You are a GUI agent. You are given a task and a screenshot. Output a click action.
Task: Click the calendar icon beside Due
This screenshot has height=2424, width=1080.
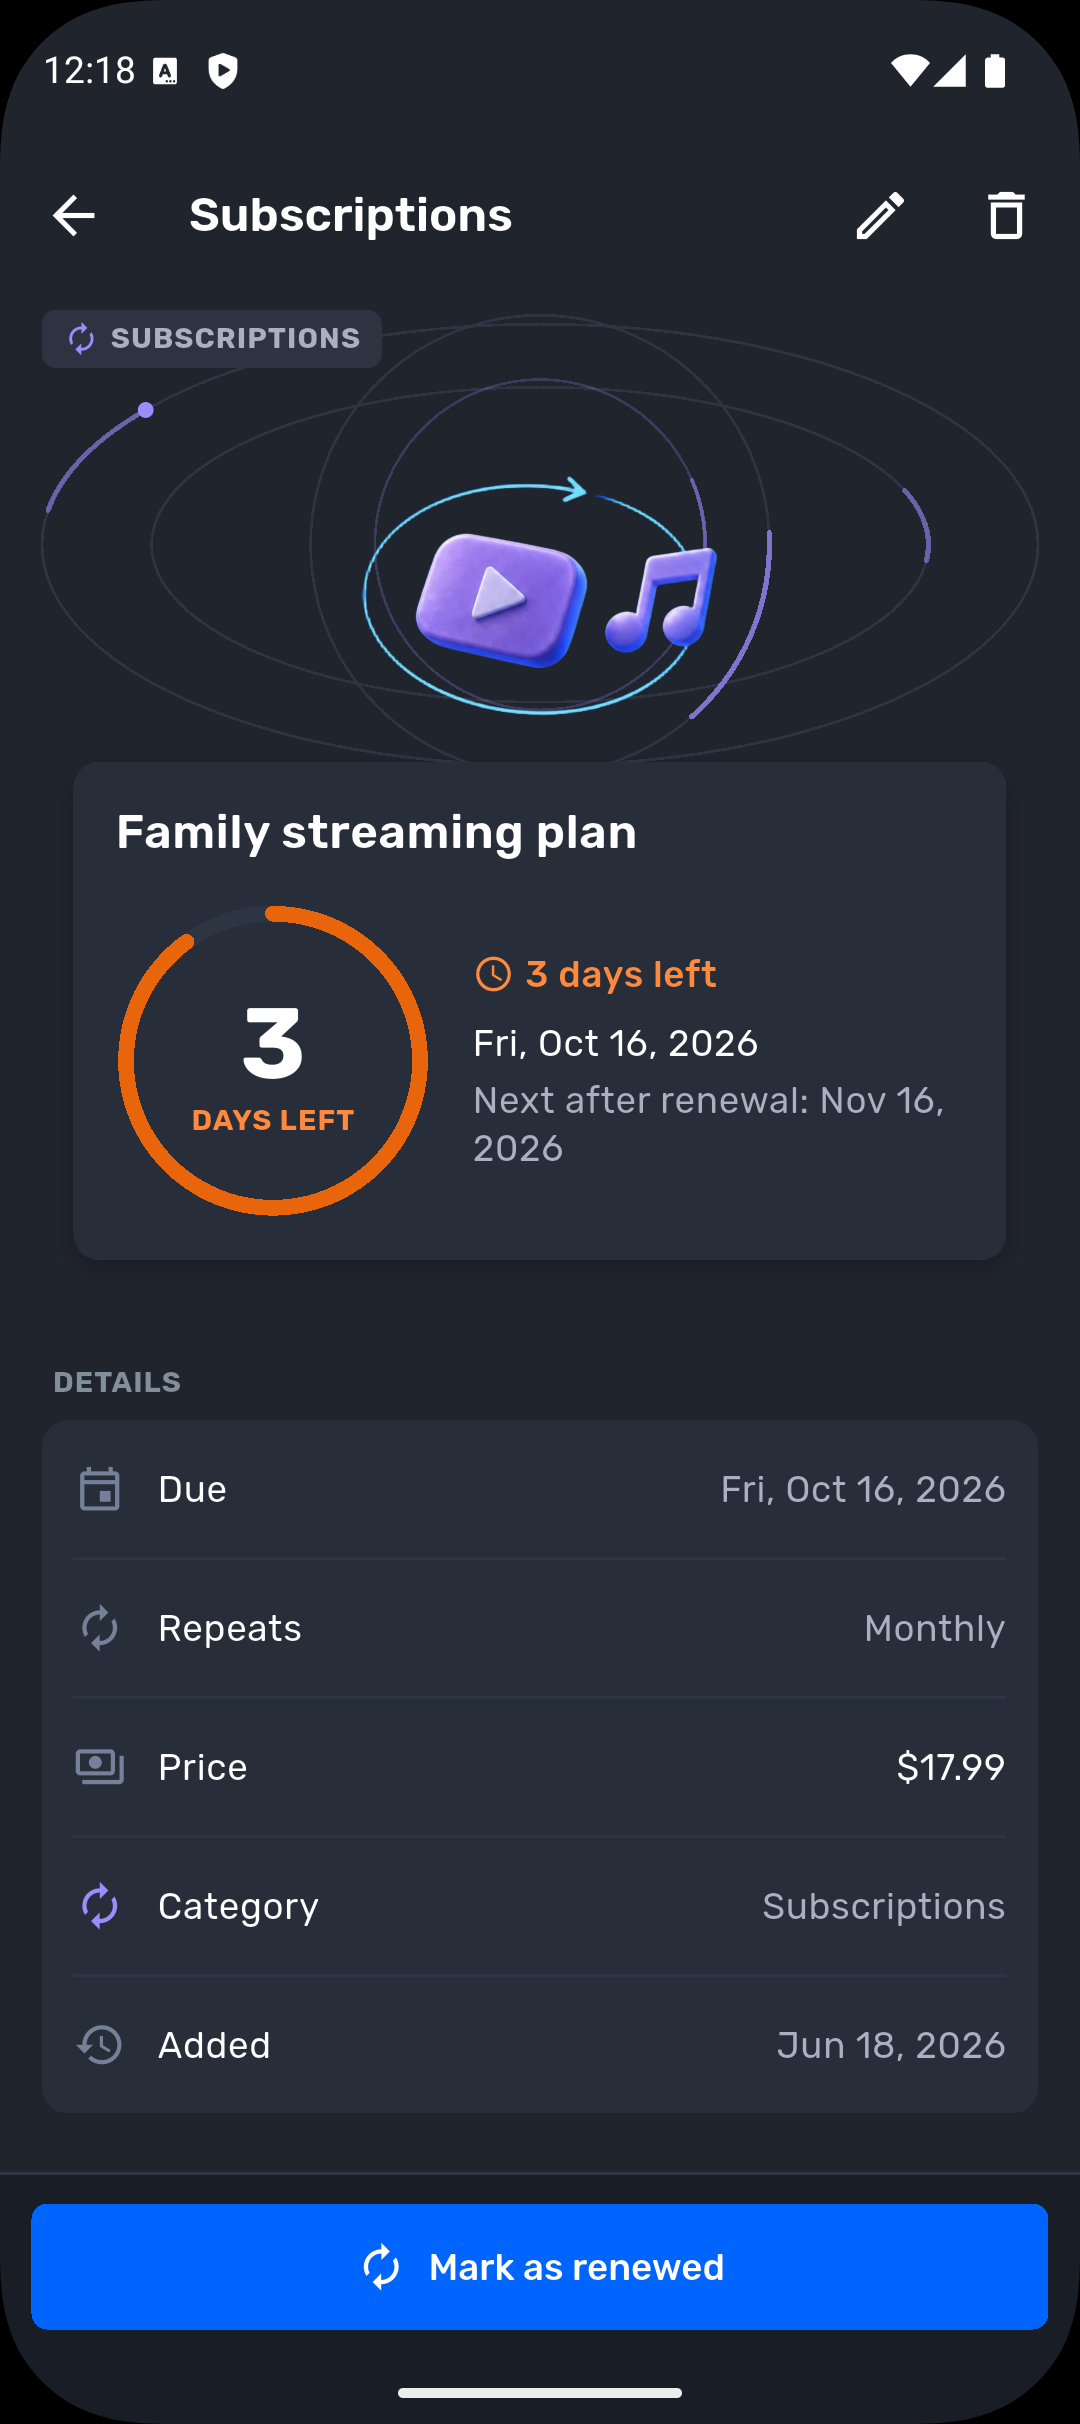pos(100,1489)
